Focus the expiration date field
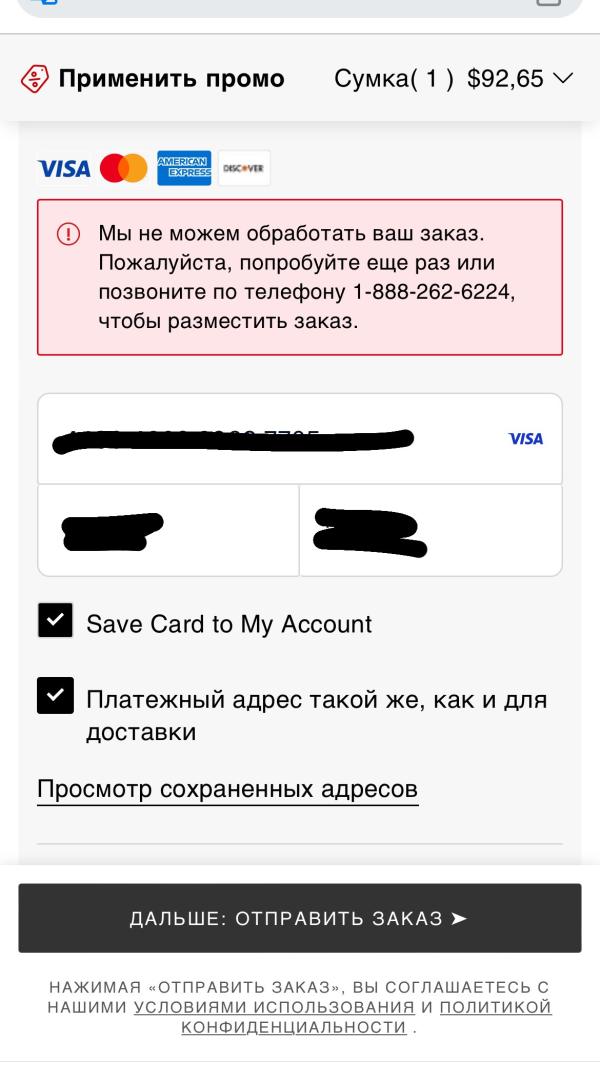 coord(169,531)
